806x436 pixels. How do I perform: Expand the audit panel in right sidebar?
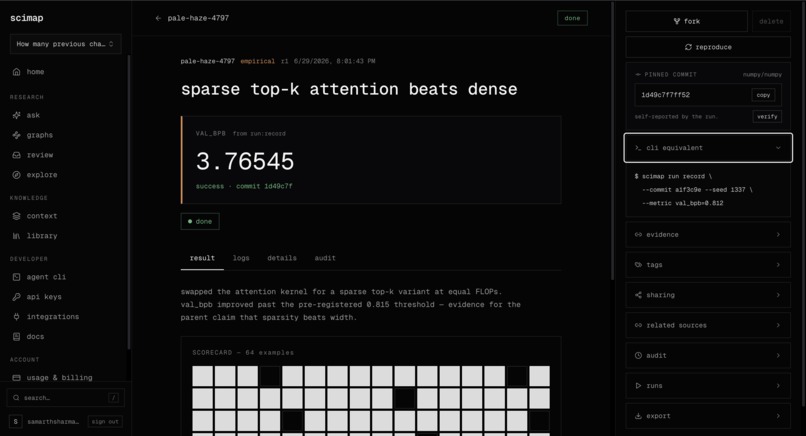tap(708, 355)
